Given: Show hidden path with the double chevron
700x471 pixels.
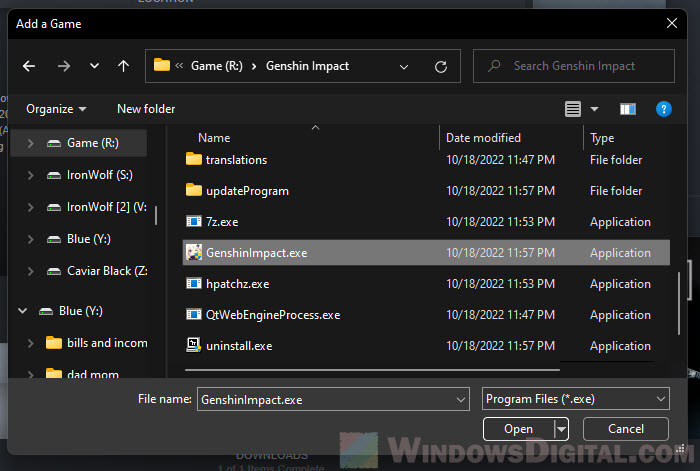Looking at the screenshot, I should 179,66.
